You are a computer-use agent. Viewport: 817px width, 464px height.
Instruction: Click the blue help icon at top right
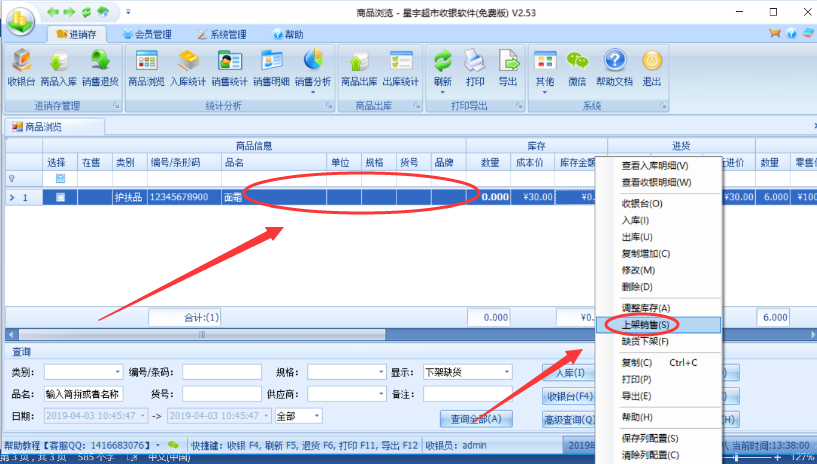[x=791, y=33]
